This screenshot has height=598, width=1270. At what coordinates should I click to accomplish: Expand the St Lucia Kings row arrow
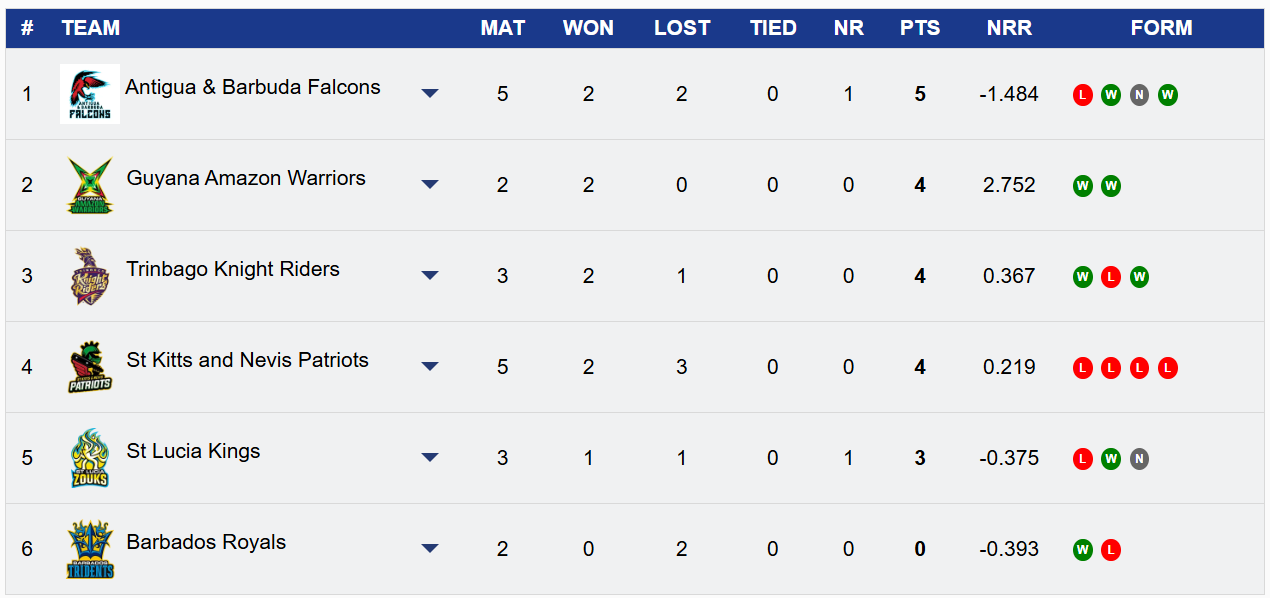(x=430, y=457)
